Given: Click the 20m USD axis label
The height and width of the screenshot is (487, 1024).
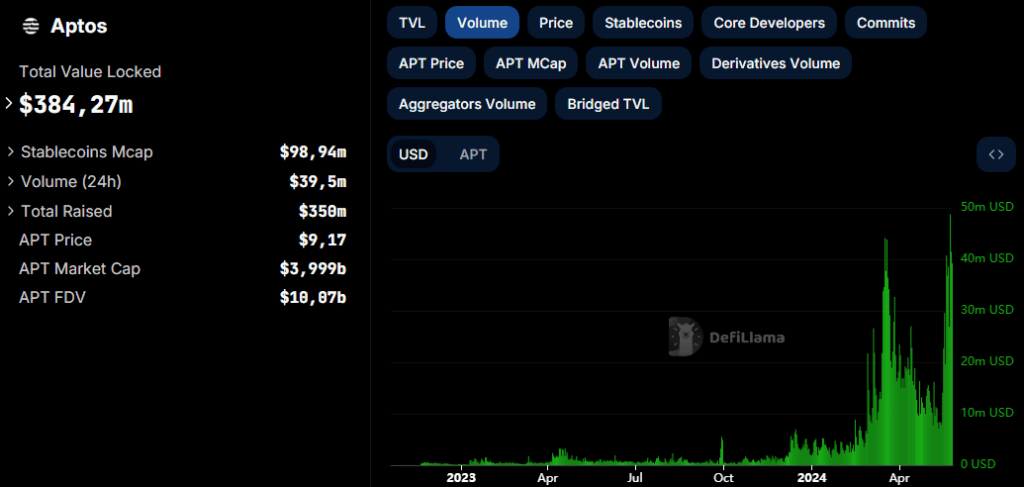Looking at the screenshot, I should (987, 361).
